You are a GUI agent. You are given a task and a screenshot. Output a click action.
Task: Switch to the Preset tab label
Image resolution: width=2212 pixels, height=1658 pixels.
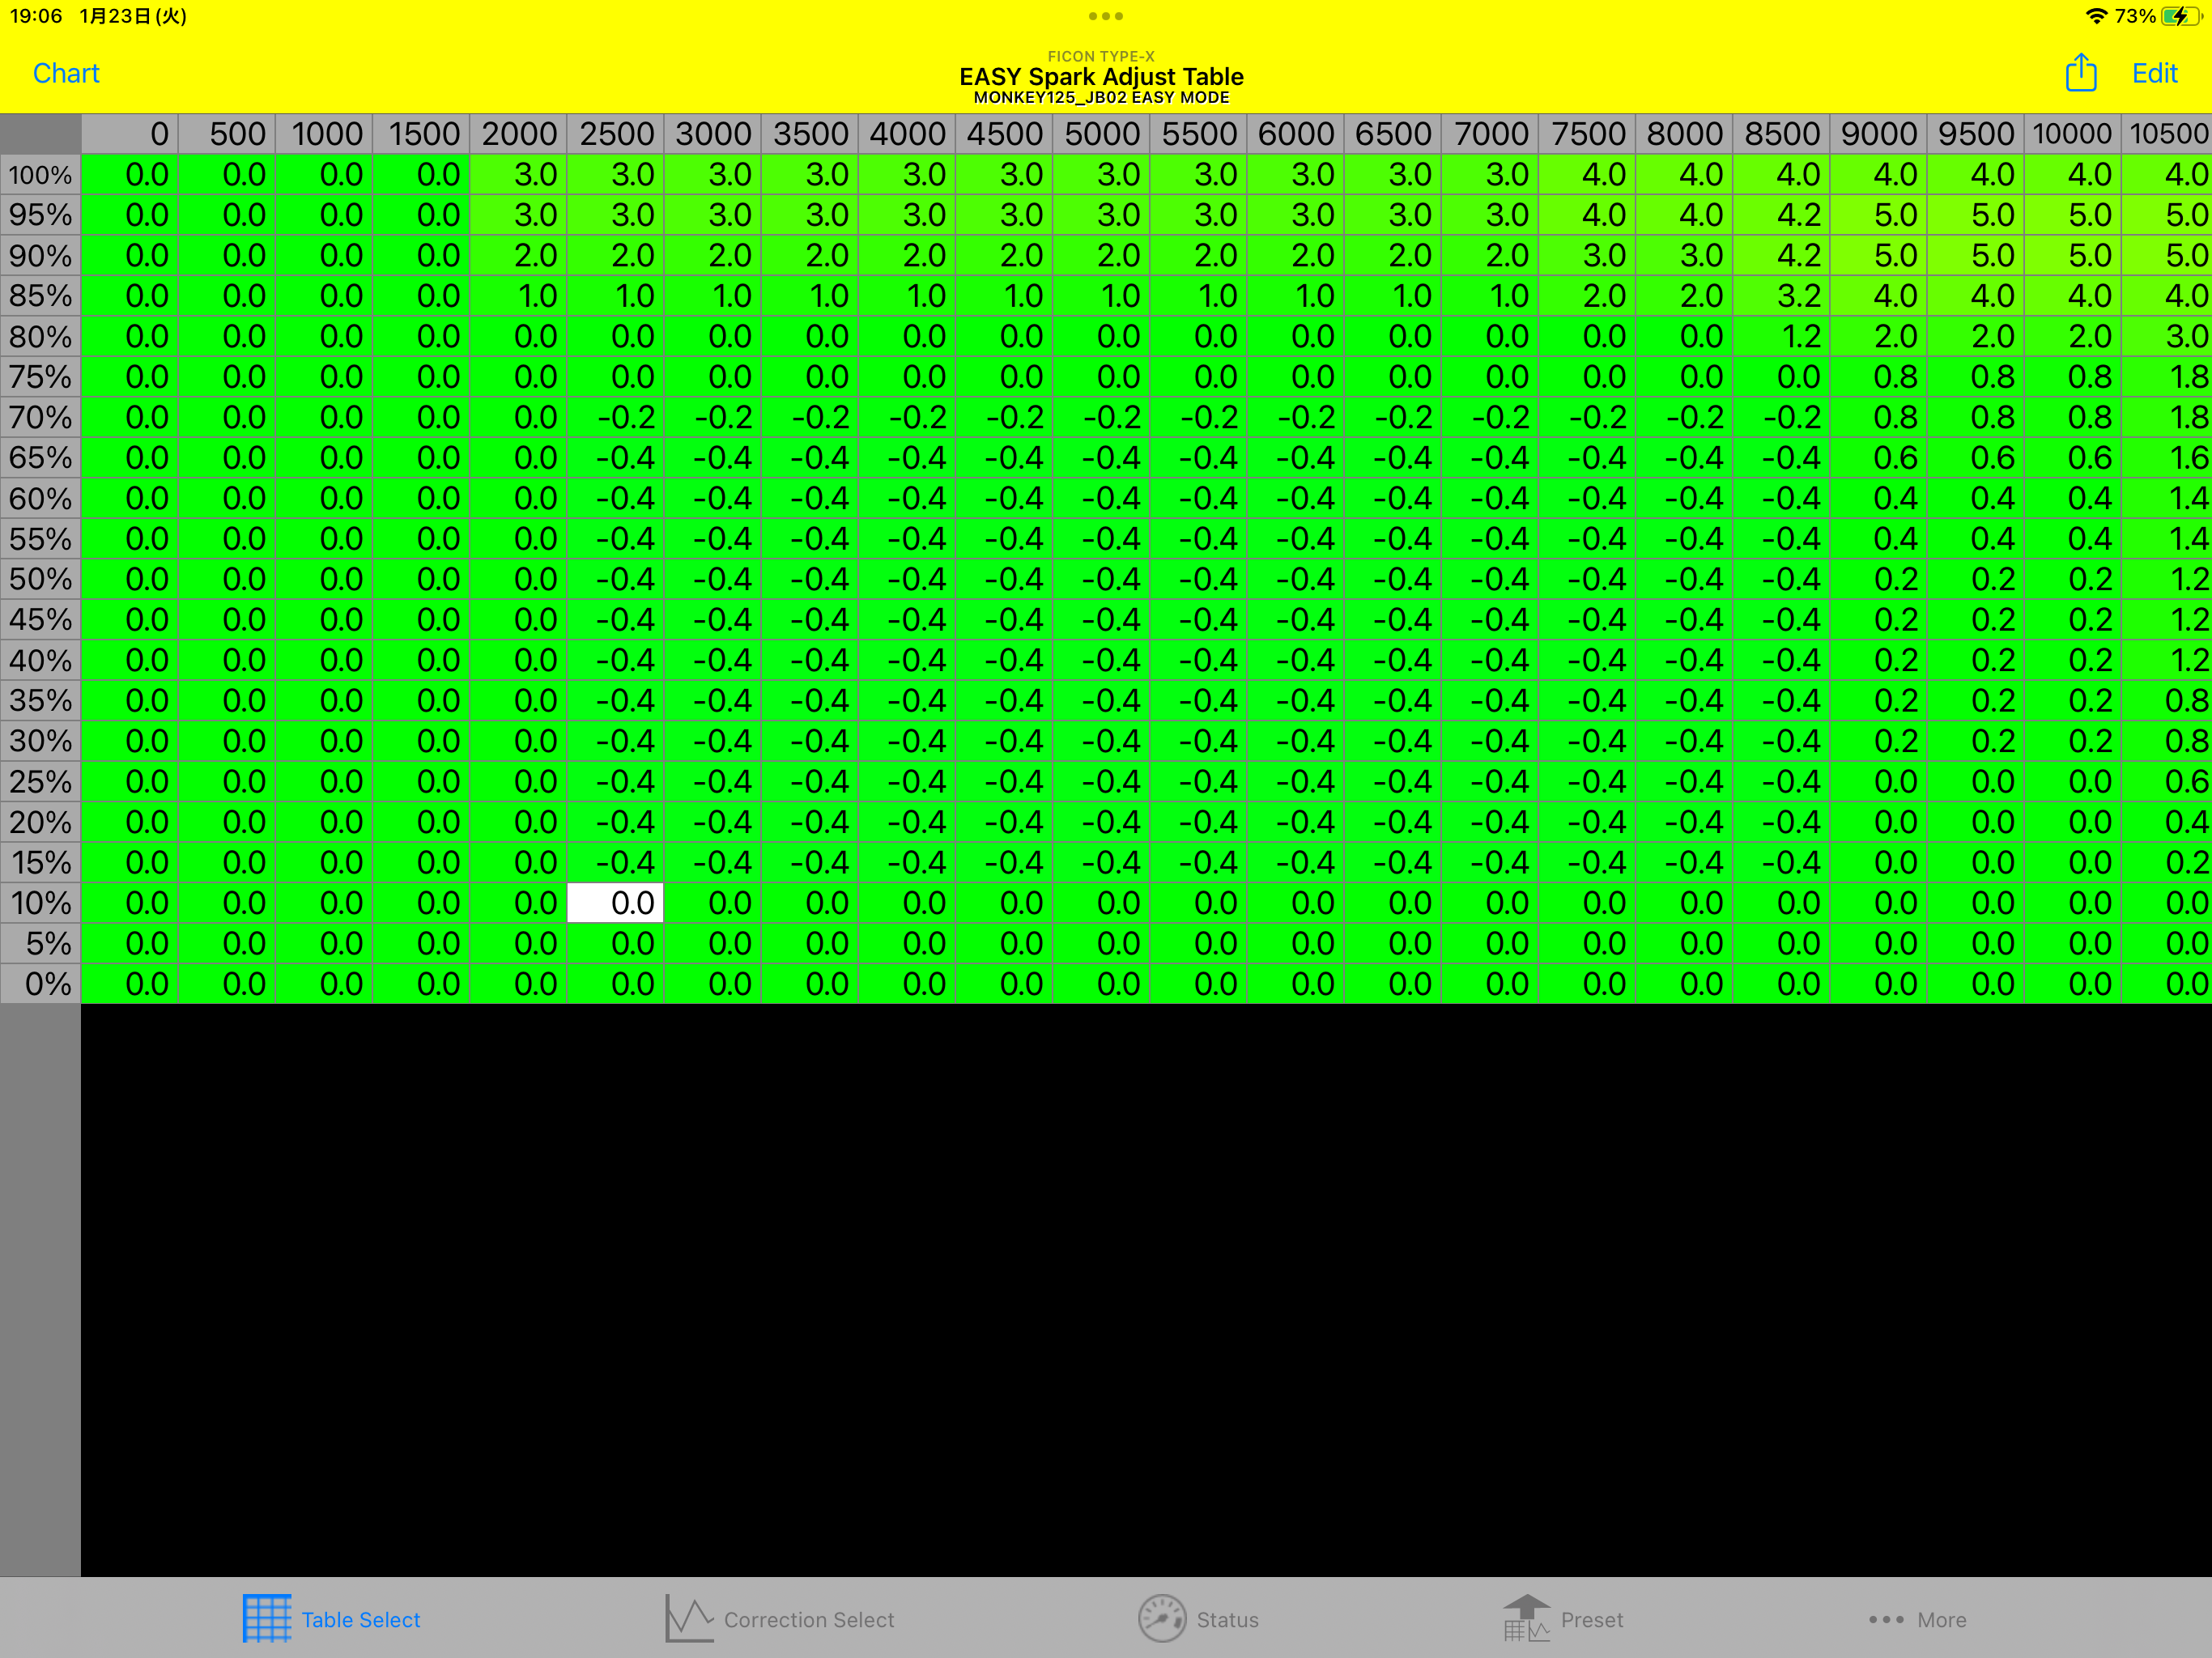click(x=1591, y=1620)
